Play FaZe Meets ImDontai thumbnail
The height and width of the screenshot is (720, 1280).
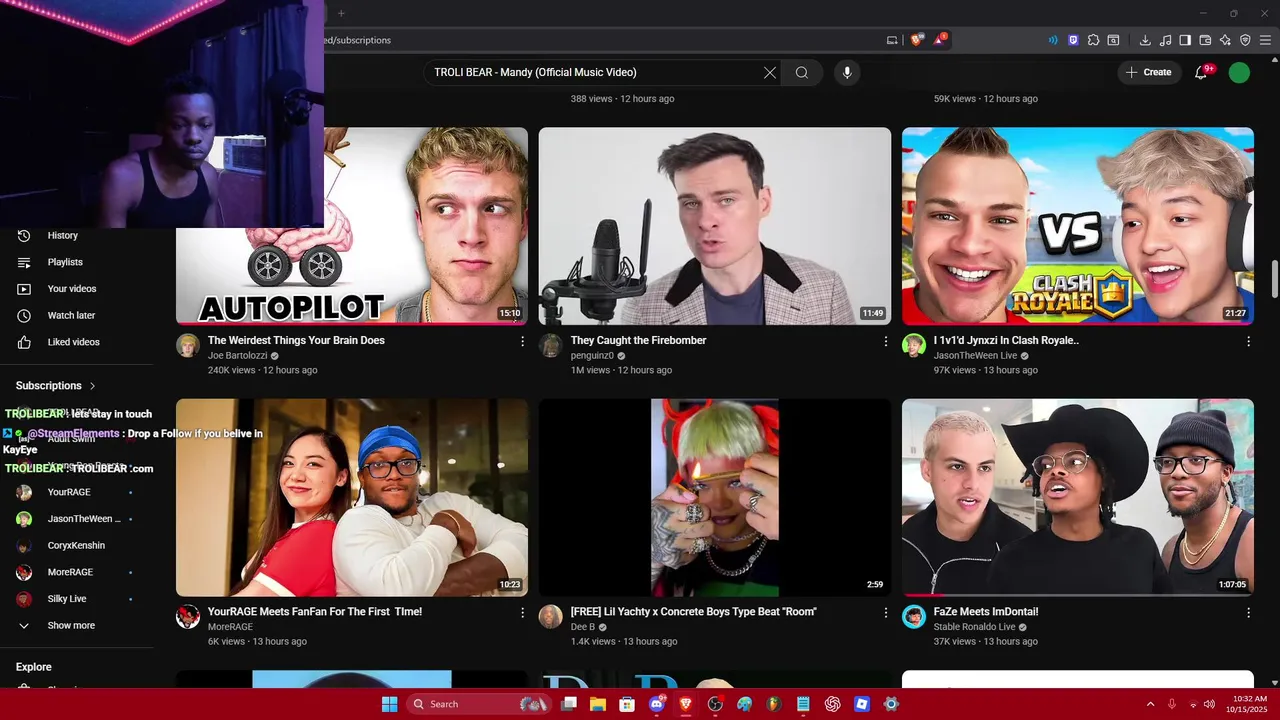(1078, 498)
